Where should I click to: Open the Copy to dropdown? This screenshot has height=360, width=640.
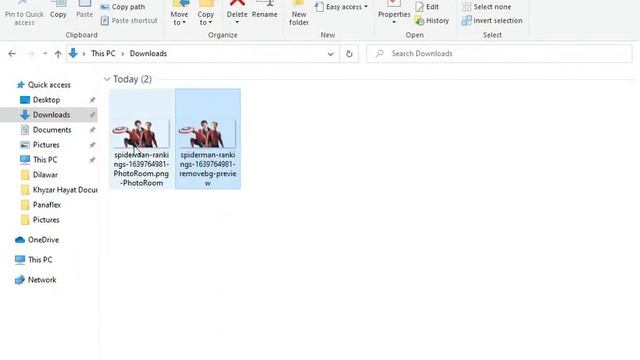point(206,13)
